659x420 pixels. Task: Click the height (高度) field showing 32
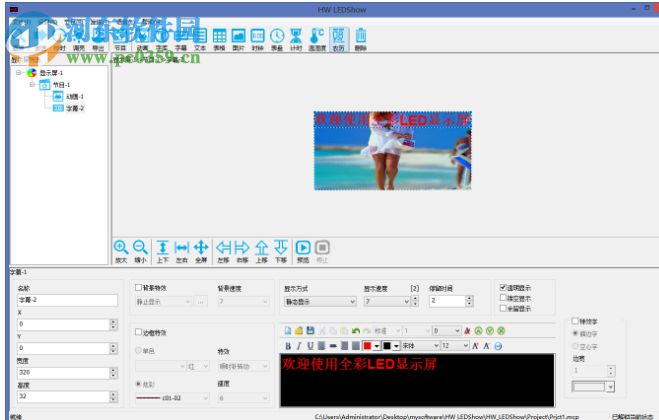tap(63, 396)
